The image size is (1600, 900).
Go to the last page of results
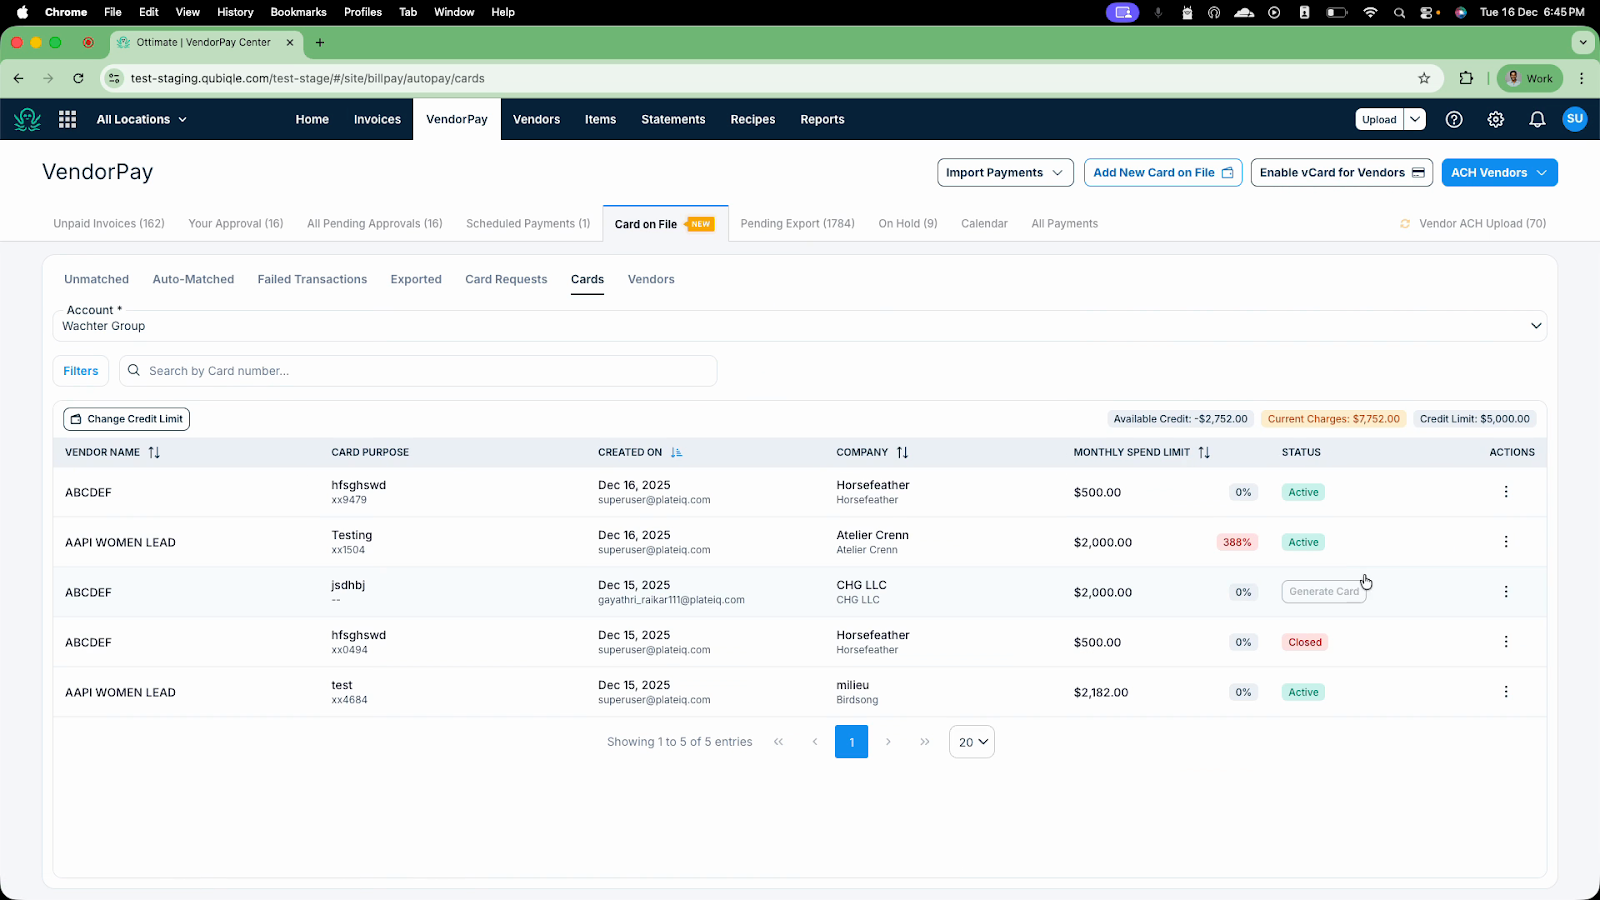point(925,742)
